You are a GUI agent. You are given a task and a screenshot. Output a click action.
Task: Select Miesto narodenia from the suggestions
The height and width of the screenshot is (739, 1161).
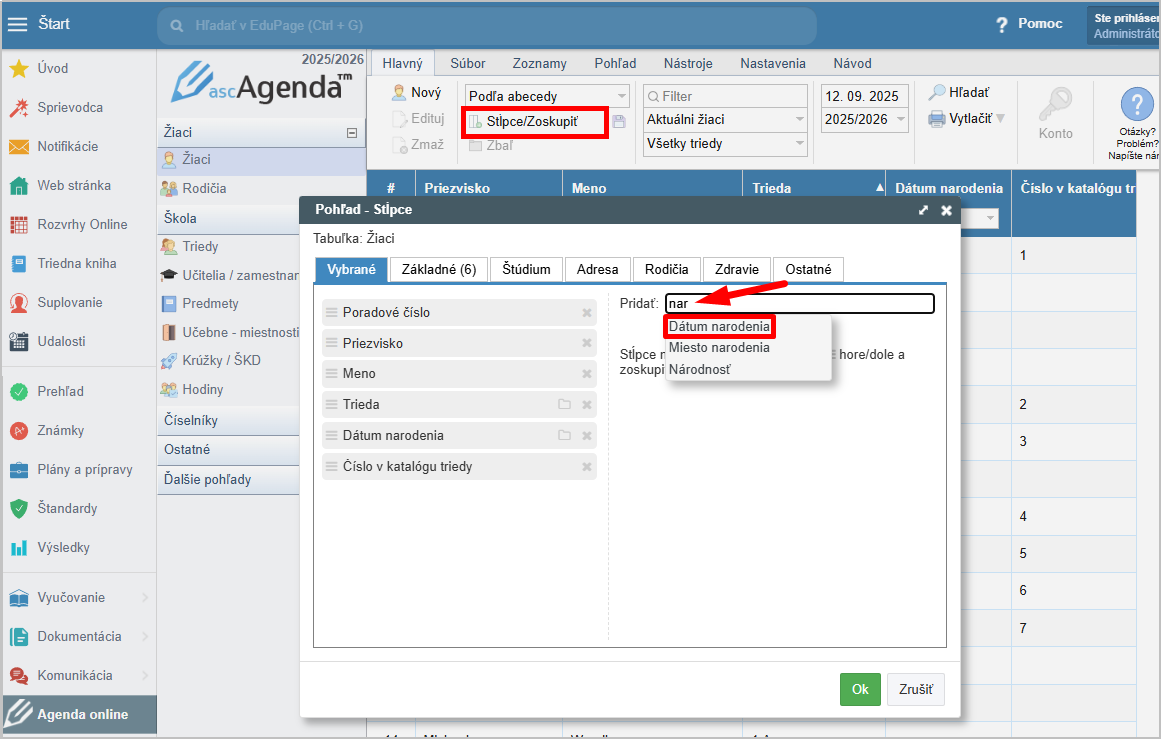click(719, 348)
